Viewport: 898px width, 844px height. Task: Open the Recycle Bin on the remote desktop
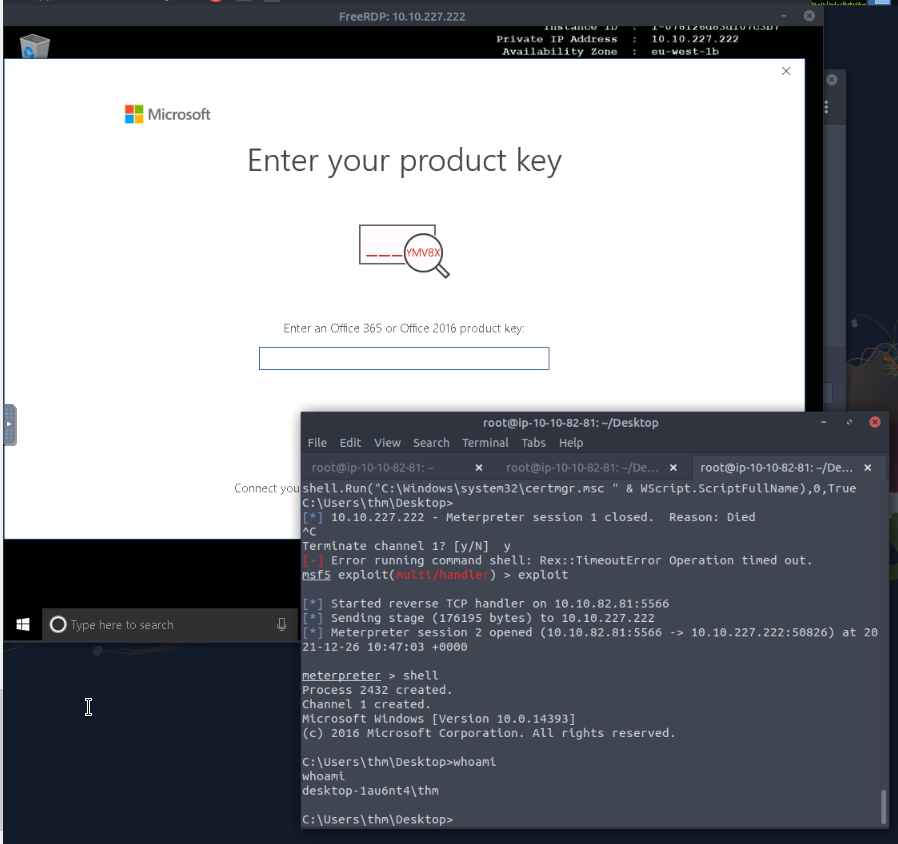[x=34, y=46]
